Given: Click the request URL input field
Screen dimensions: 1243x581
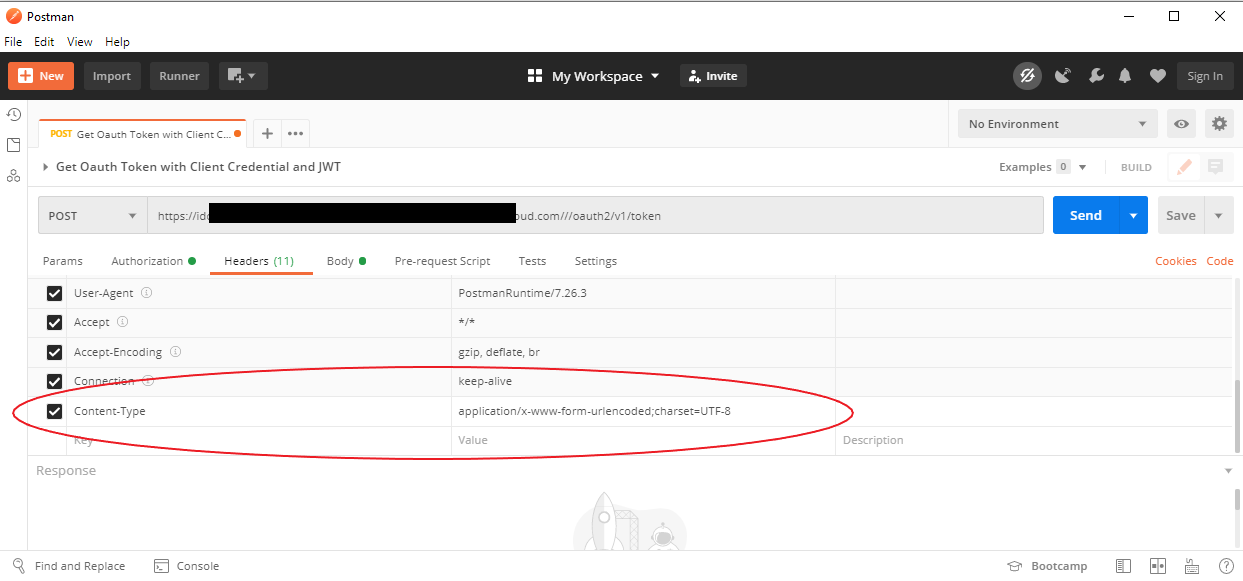Looking at the screenshot, I should [595, 215].
